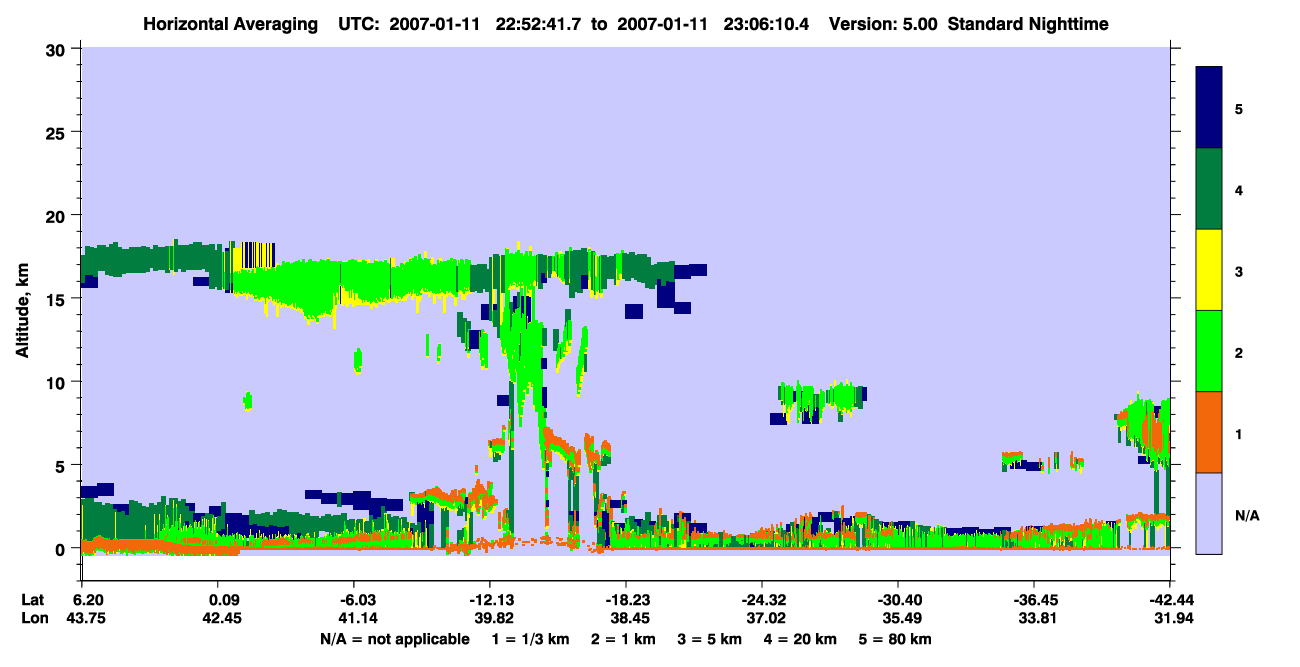The height and width of the screenshot is (667, 1300).
Task: Click the colorbar label '3'
Action: click(x=1239, y=270)
